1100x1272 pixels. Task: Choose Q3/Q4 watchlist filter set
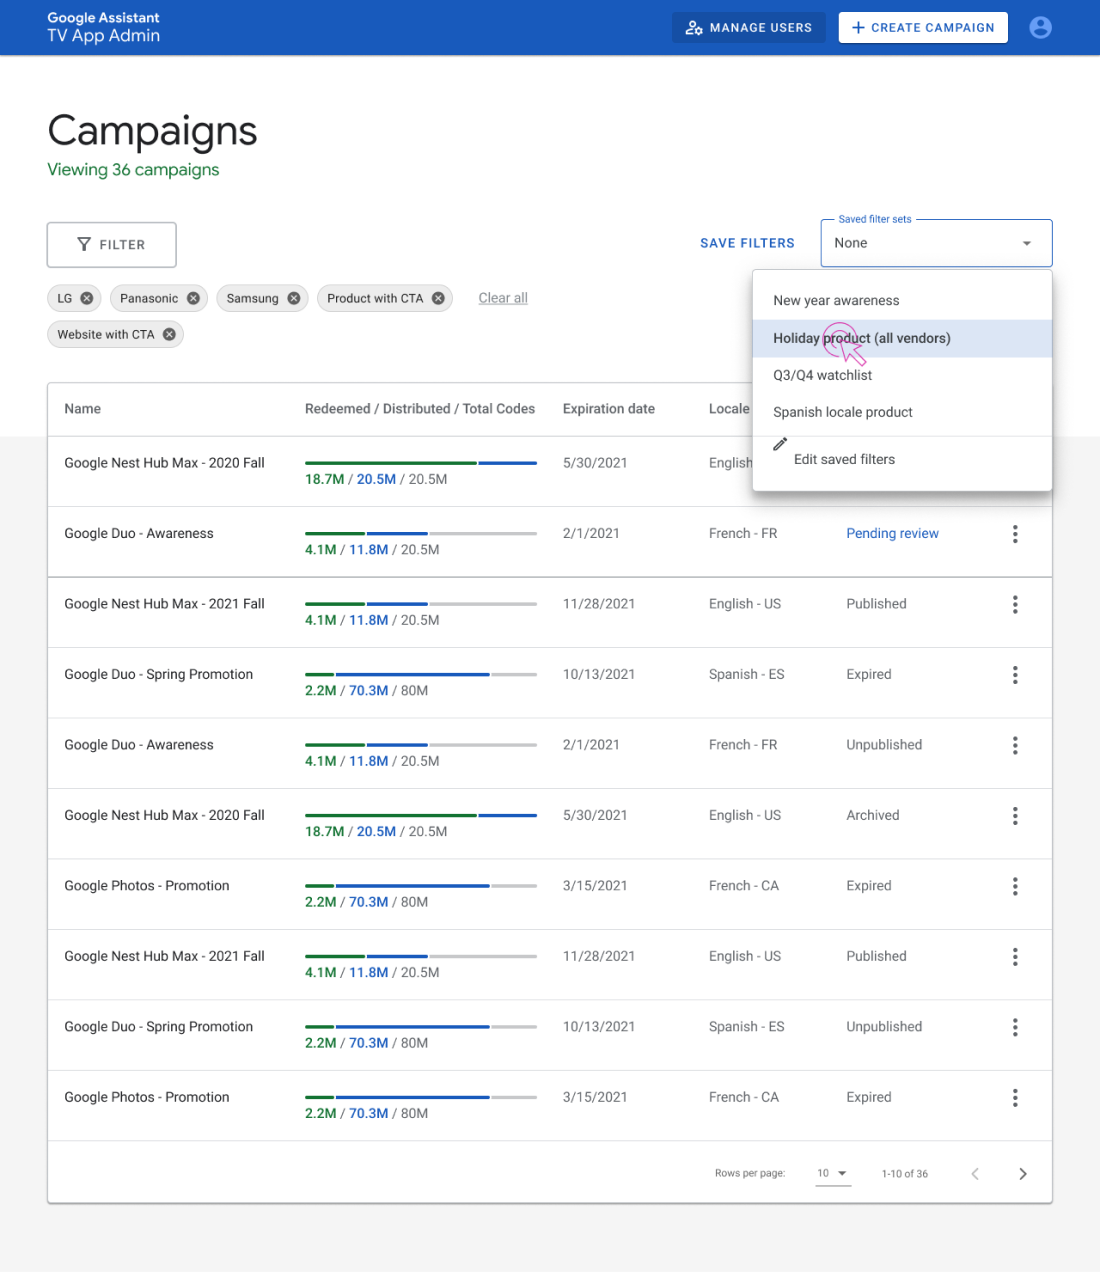click(x=902, y=375)
